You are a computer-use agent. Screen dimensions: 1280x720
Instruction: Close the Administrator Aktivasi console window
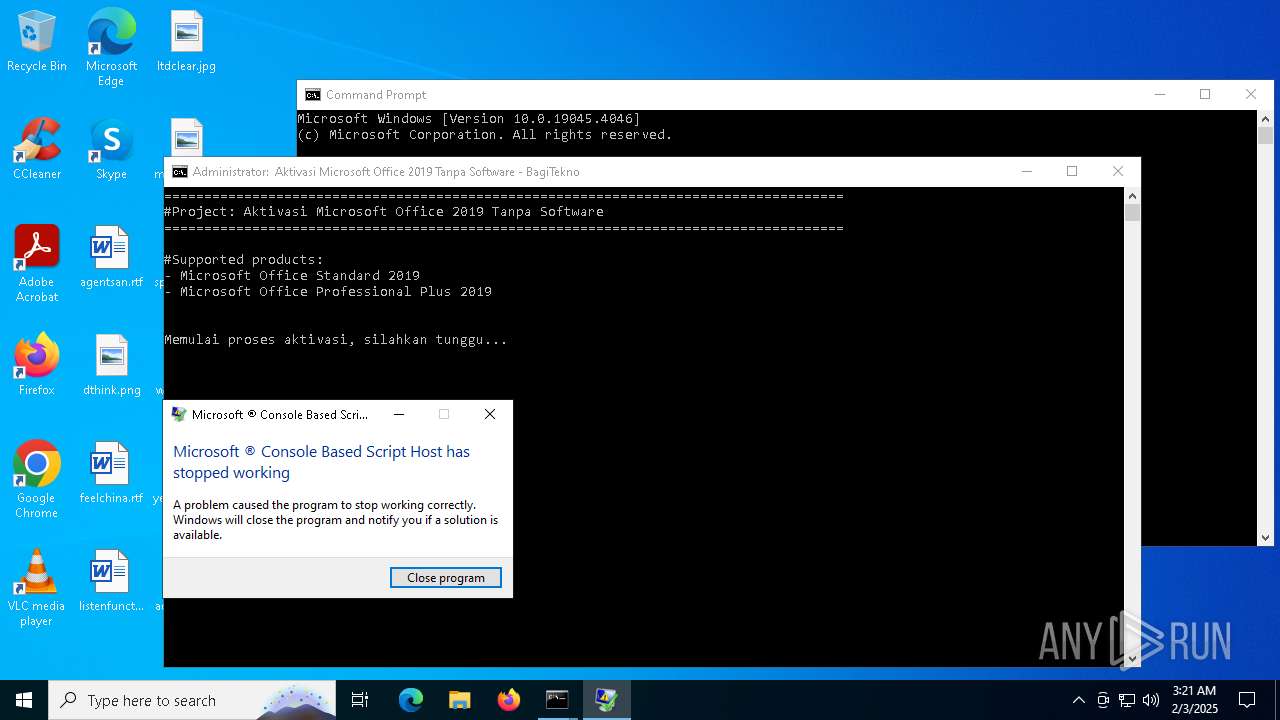[1118, 172]
